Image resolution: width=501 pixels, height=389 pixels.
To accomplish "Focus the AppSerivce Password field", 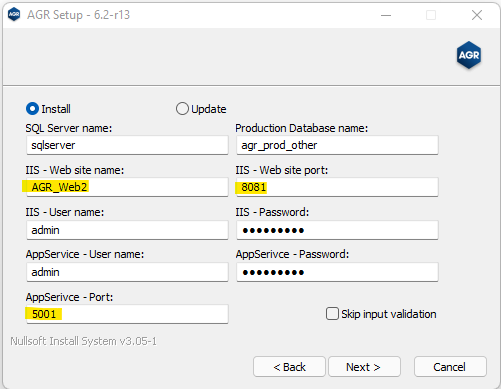I will pos(337,272).
